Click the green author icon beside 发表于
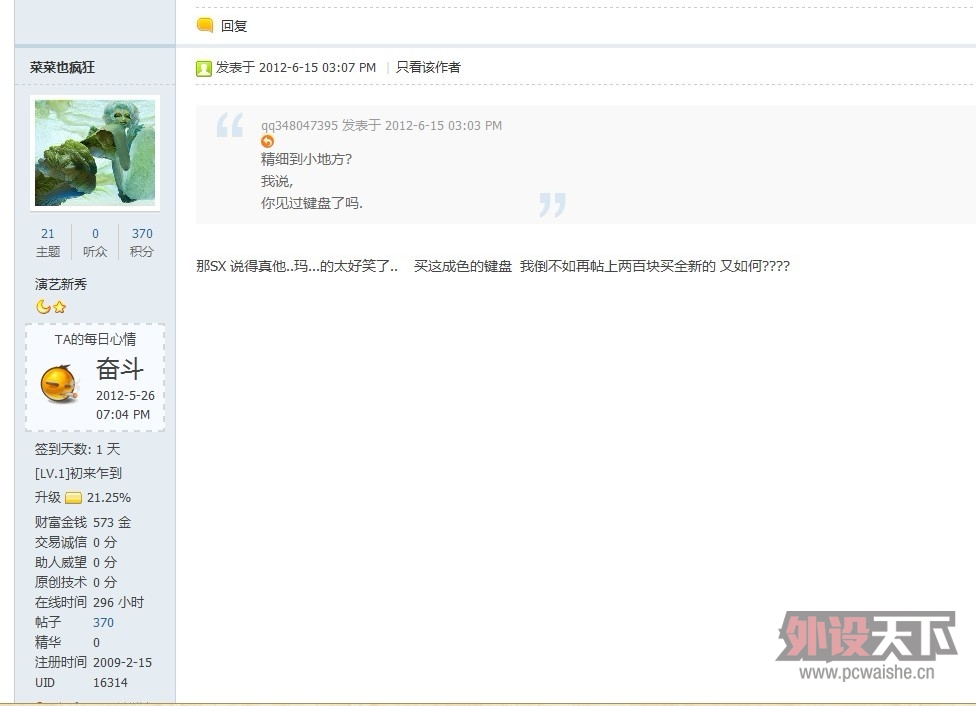Viewport: 976px width, 706px height. point(204,68)
